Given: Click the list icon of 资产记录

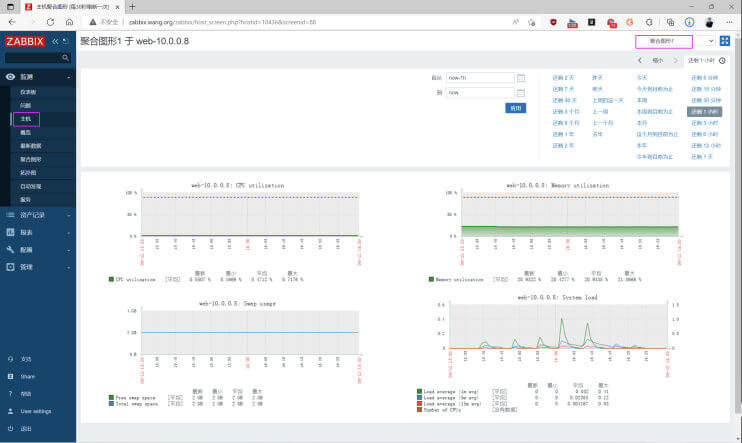Looking at the screenshot, I should (x=10, y=215).
